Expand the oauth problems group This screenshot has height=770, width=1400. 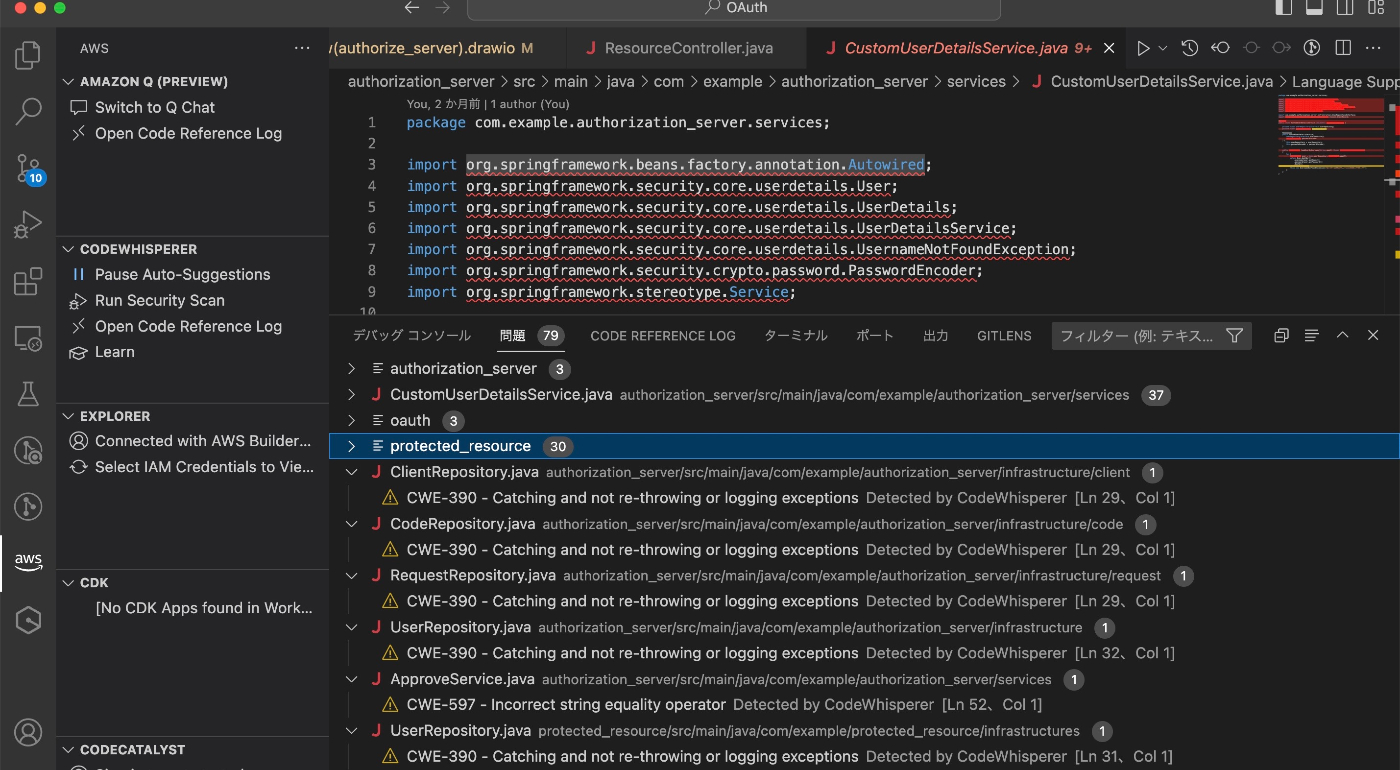351,421
